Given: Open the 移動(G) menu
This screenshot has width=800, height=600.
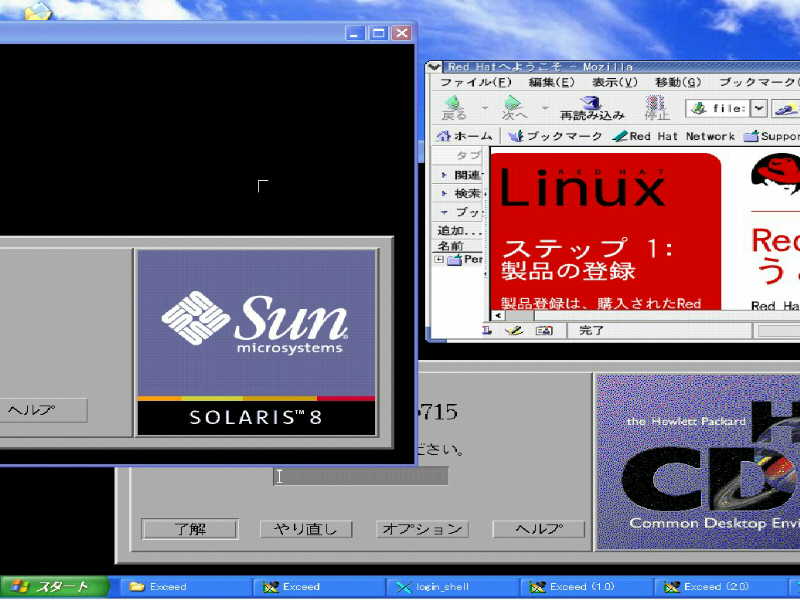Looking at the screenshot, I should [x=678, y=82].
